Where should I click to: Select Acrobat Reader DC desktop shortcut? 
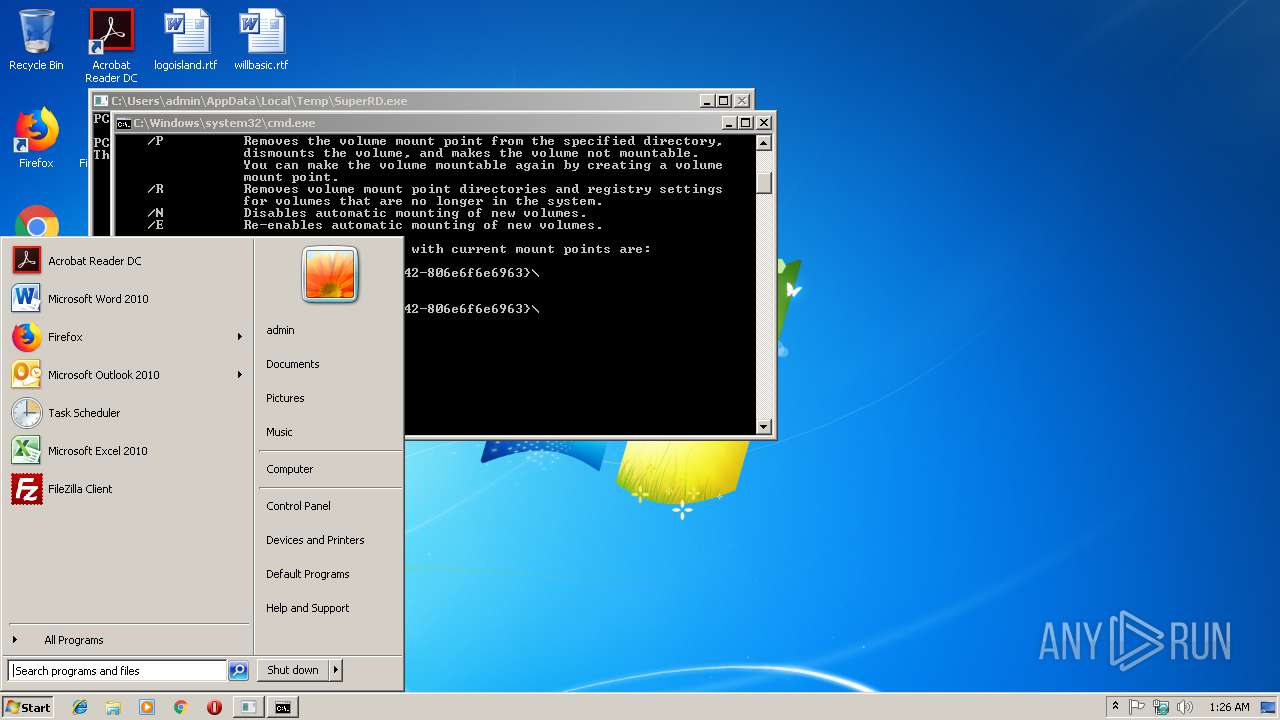click(x=111, y=46)
